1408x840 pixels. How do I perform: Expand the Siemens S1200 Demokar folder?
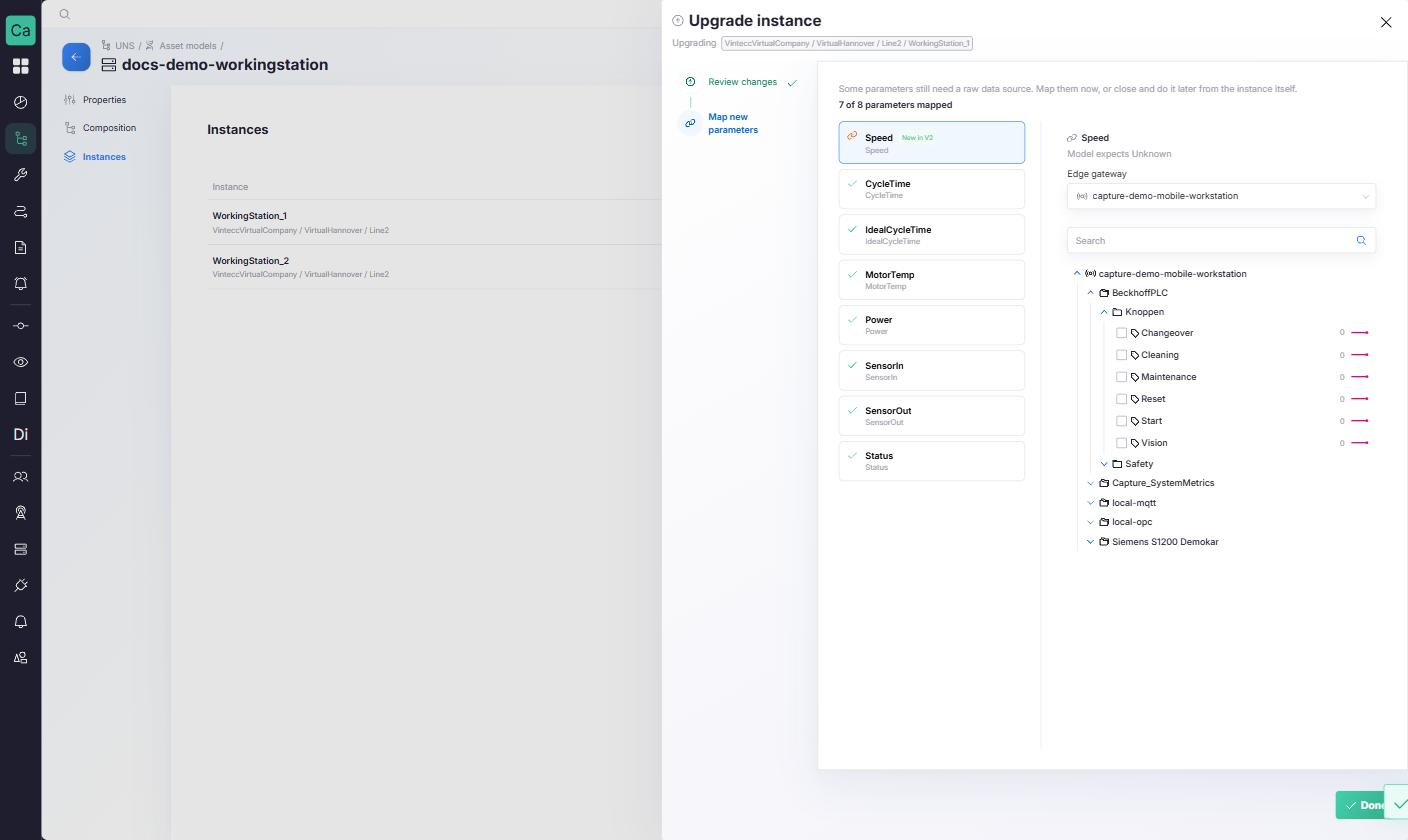[x=1091, y=542]
